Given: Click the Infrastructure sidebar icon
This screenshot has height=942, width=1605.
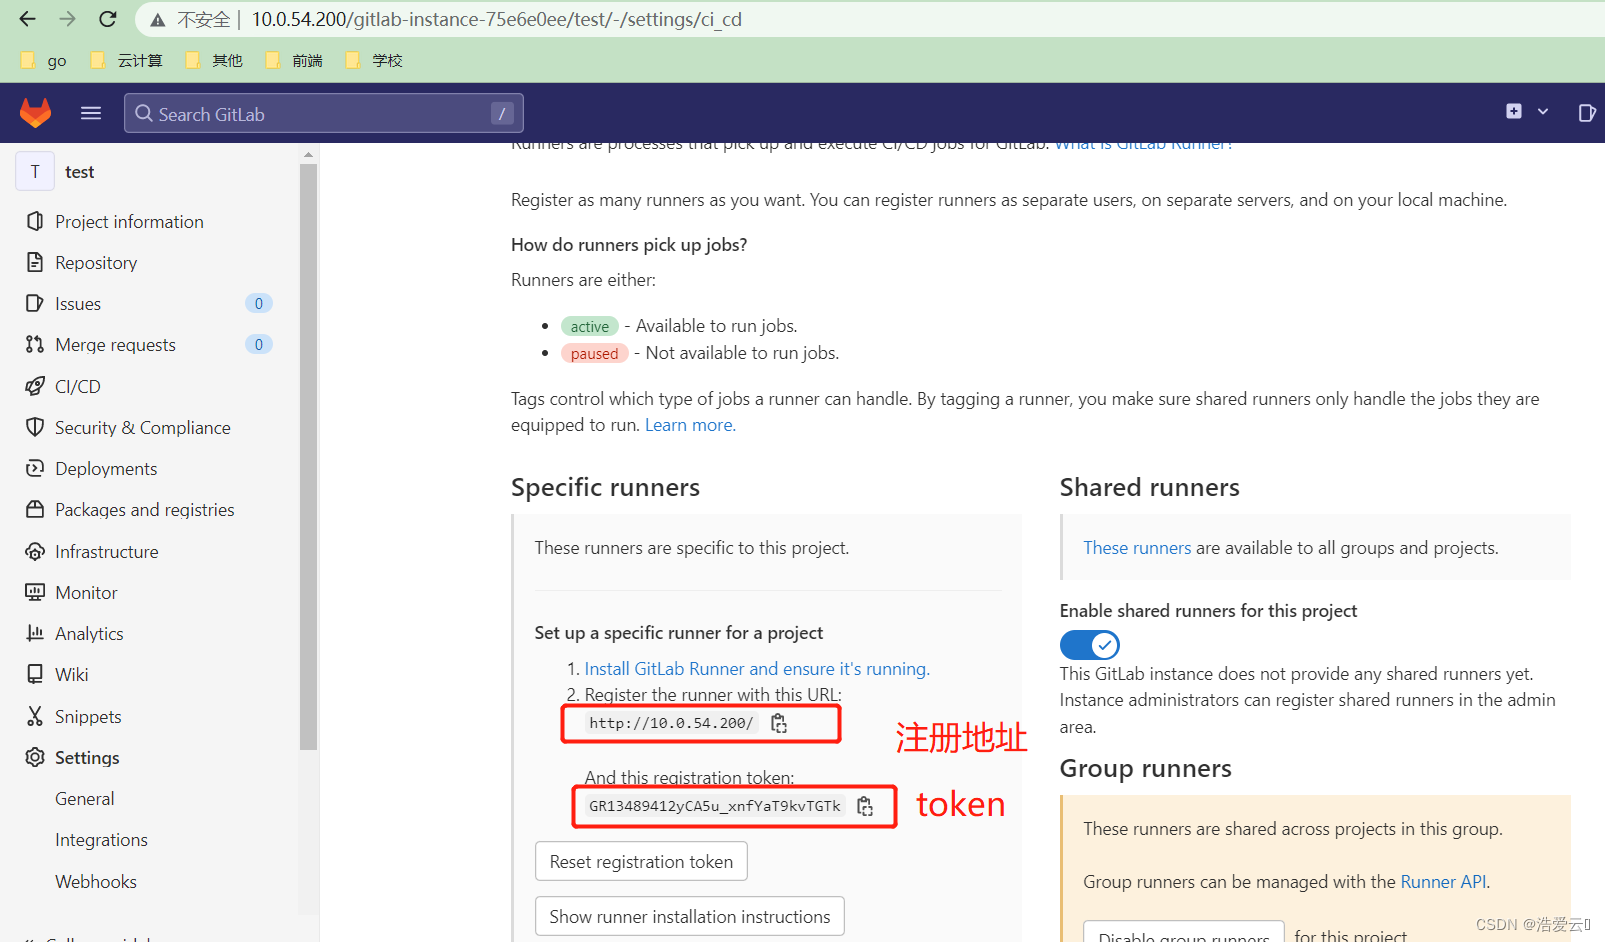Looking at the screenshot, I should pyautogui.click(x=35, y=551).
